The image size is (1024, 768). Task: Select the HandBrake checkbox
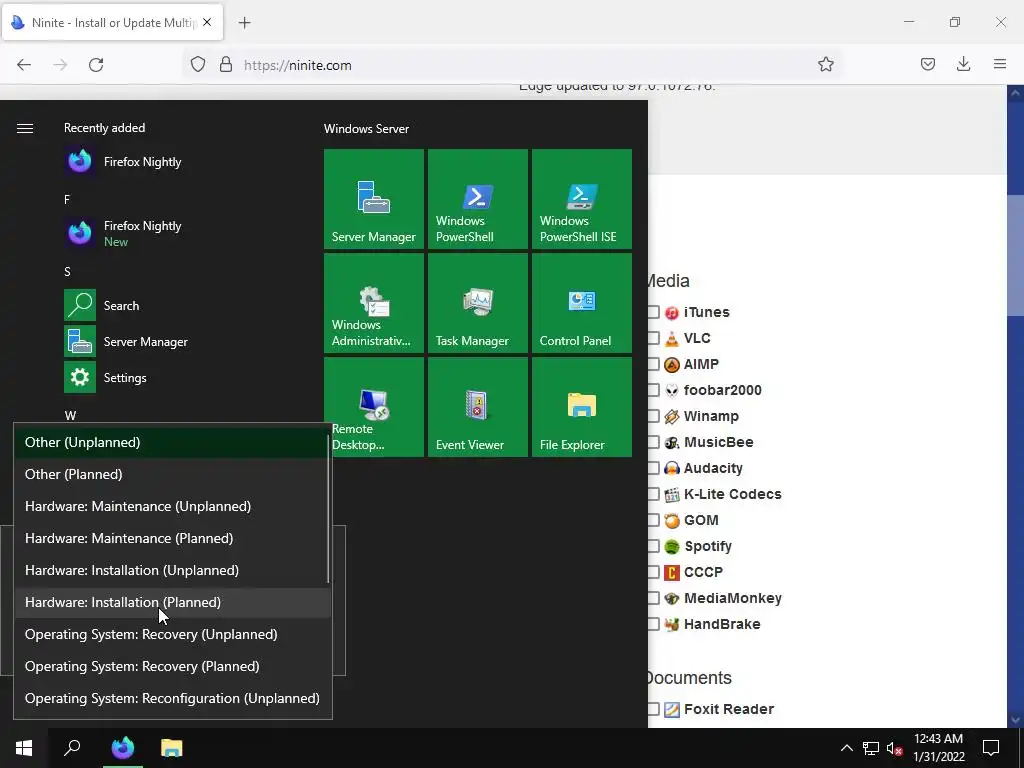652,624
